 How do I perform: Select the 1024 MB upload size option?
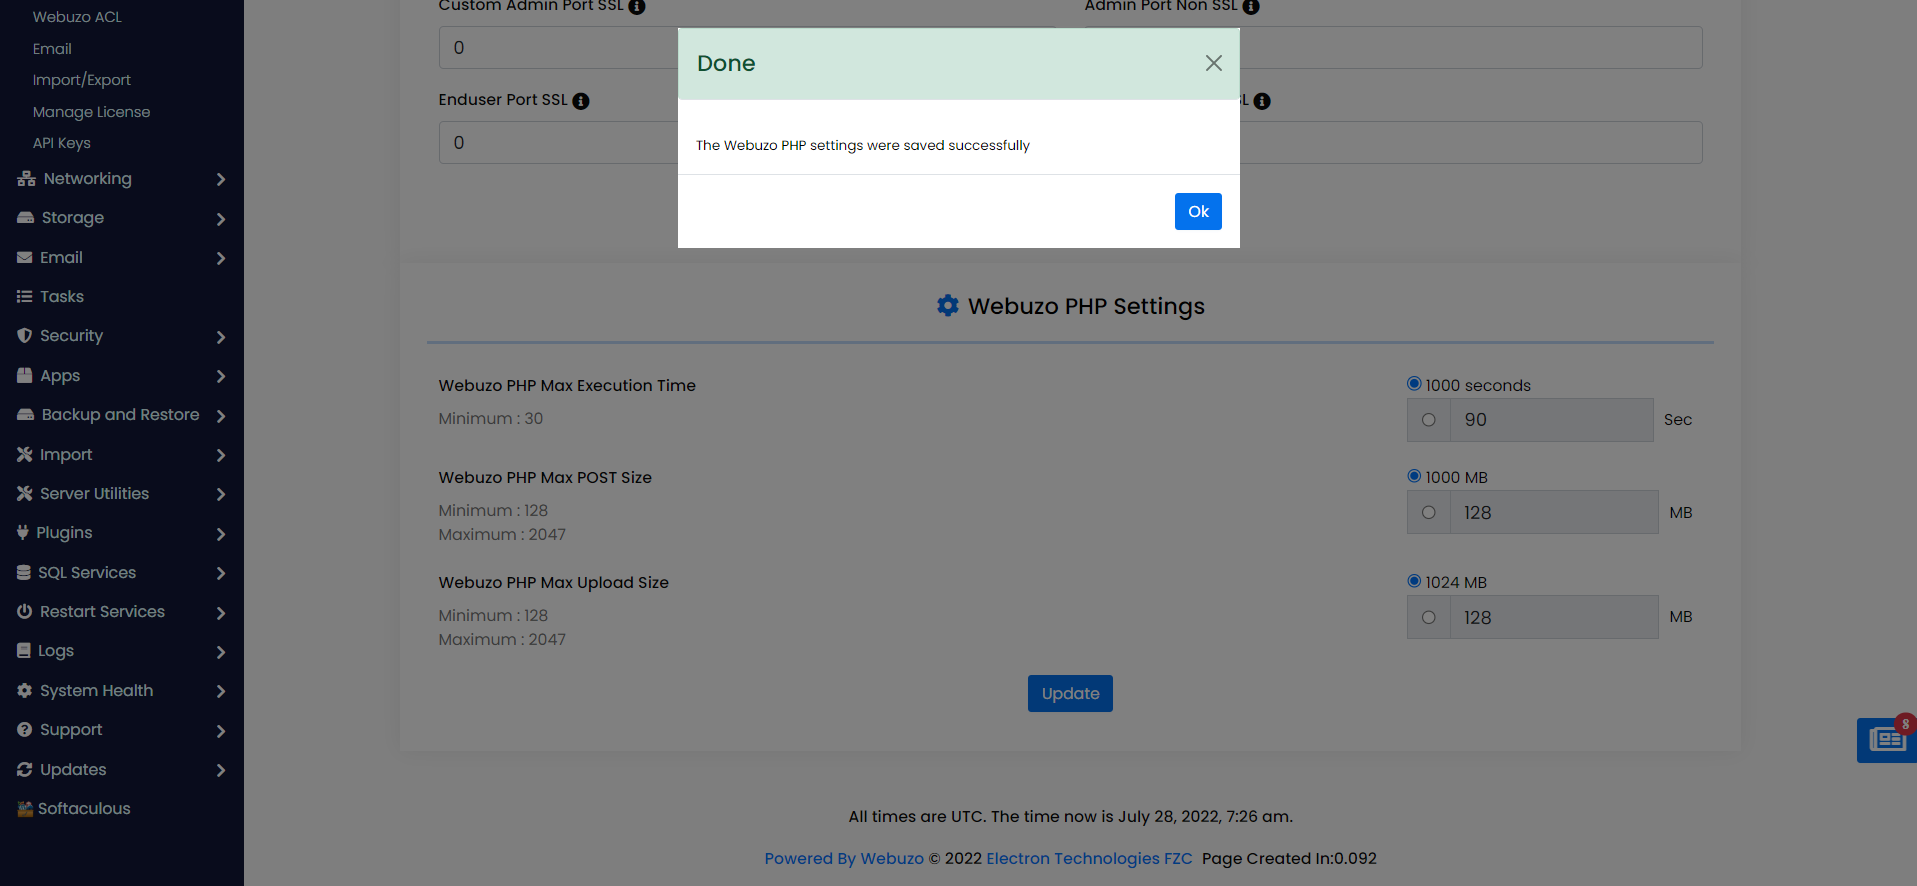[x=1414, y=581]
